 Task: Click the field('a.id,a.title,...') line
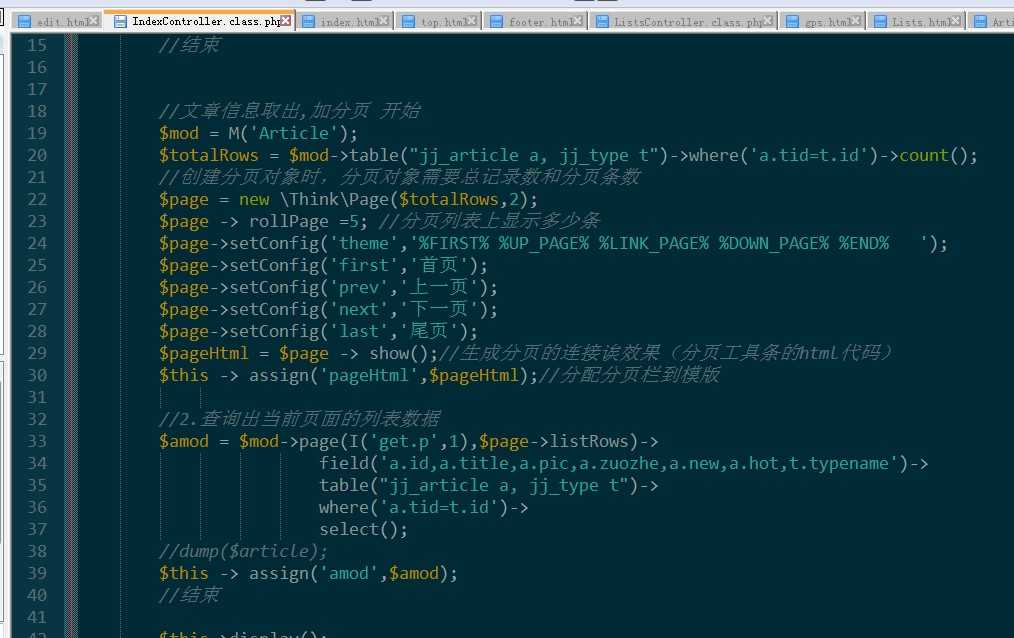click(623, 463)
